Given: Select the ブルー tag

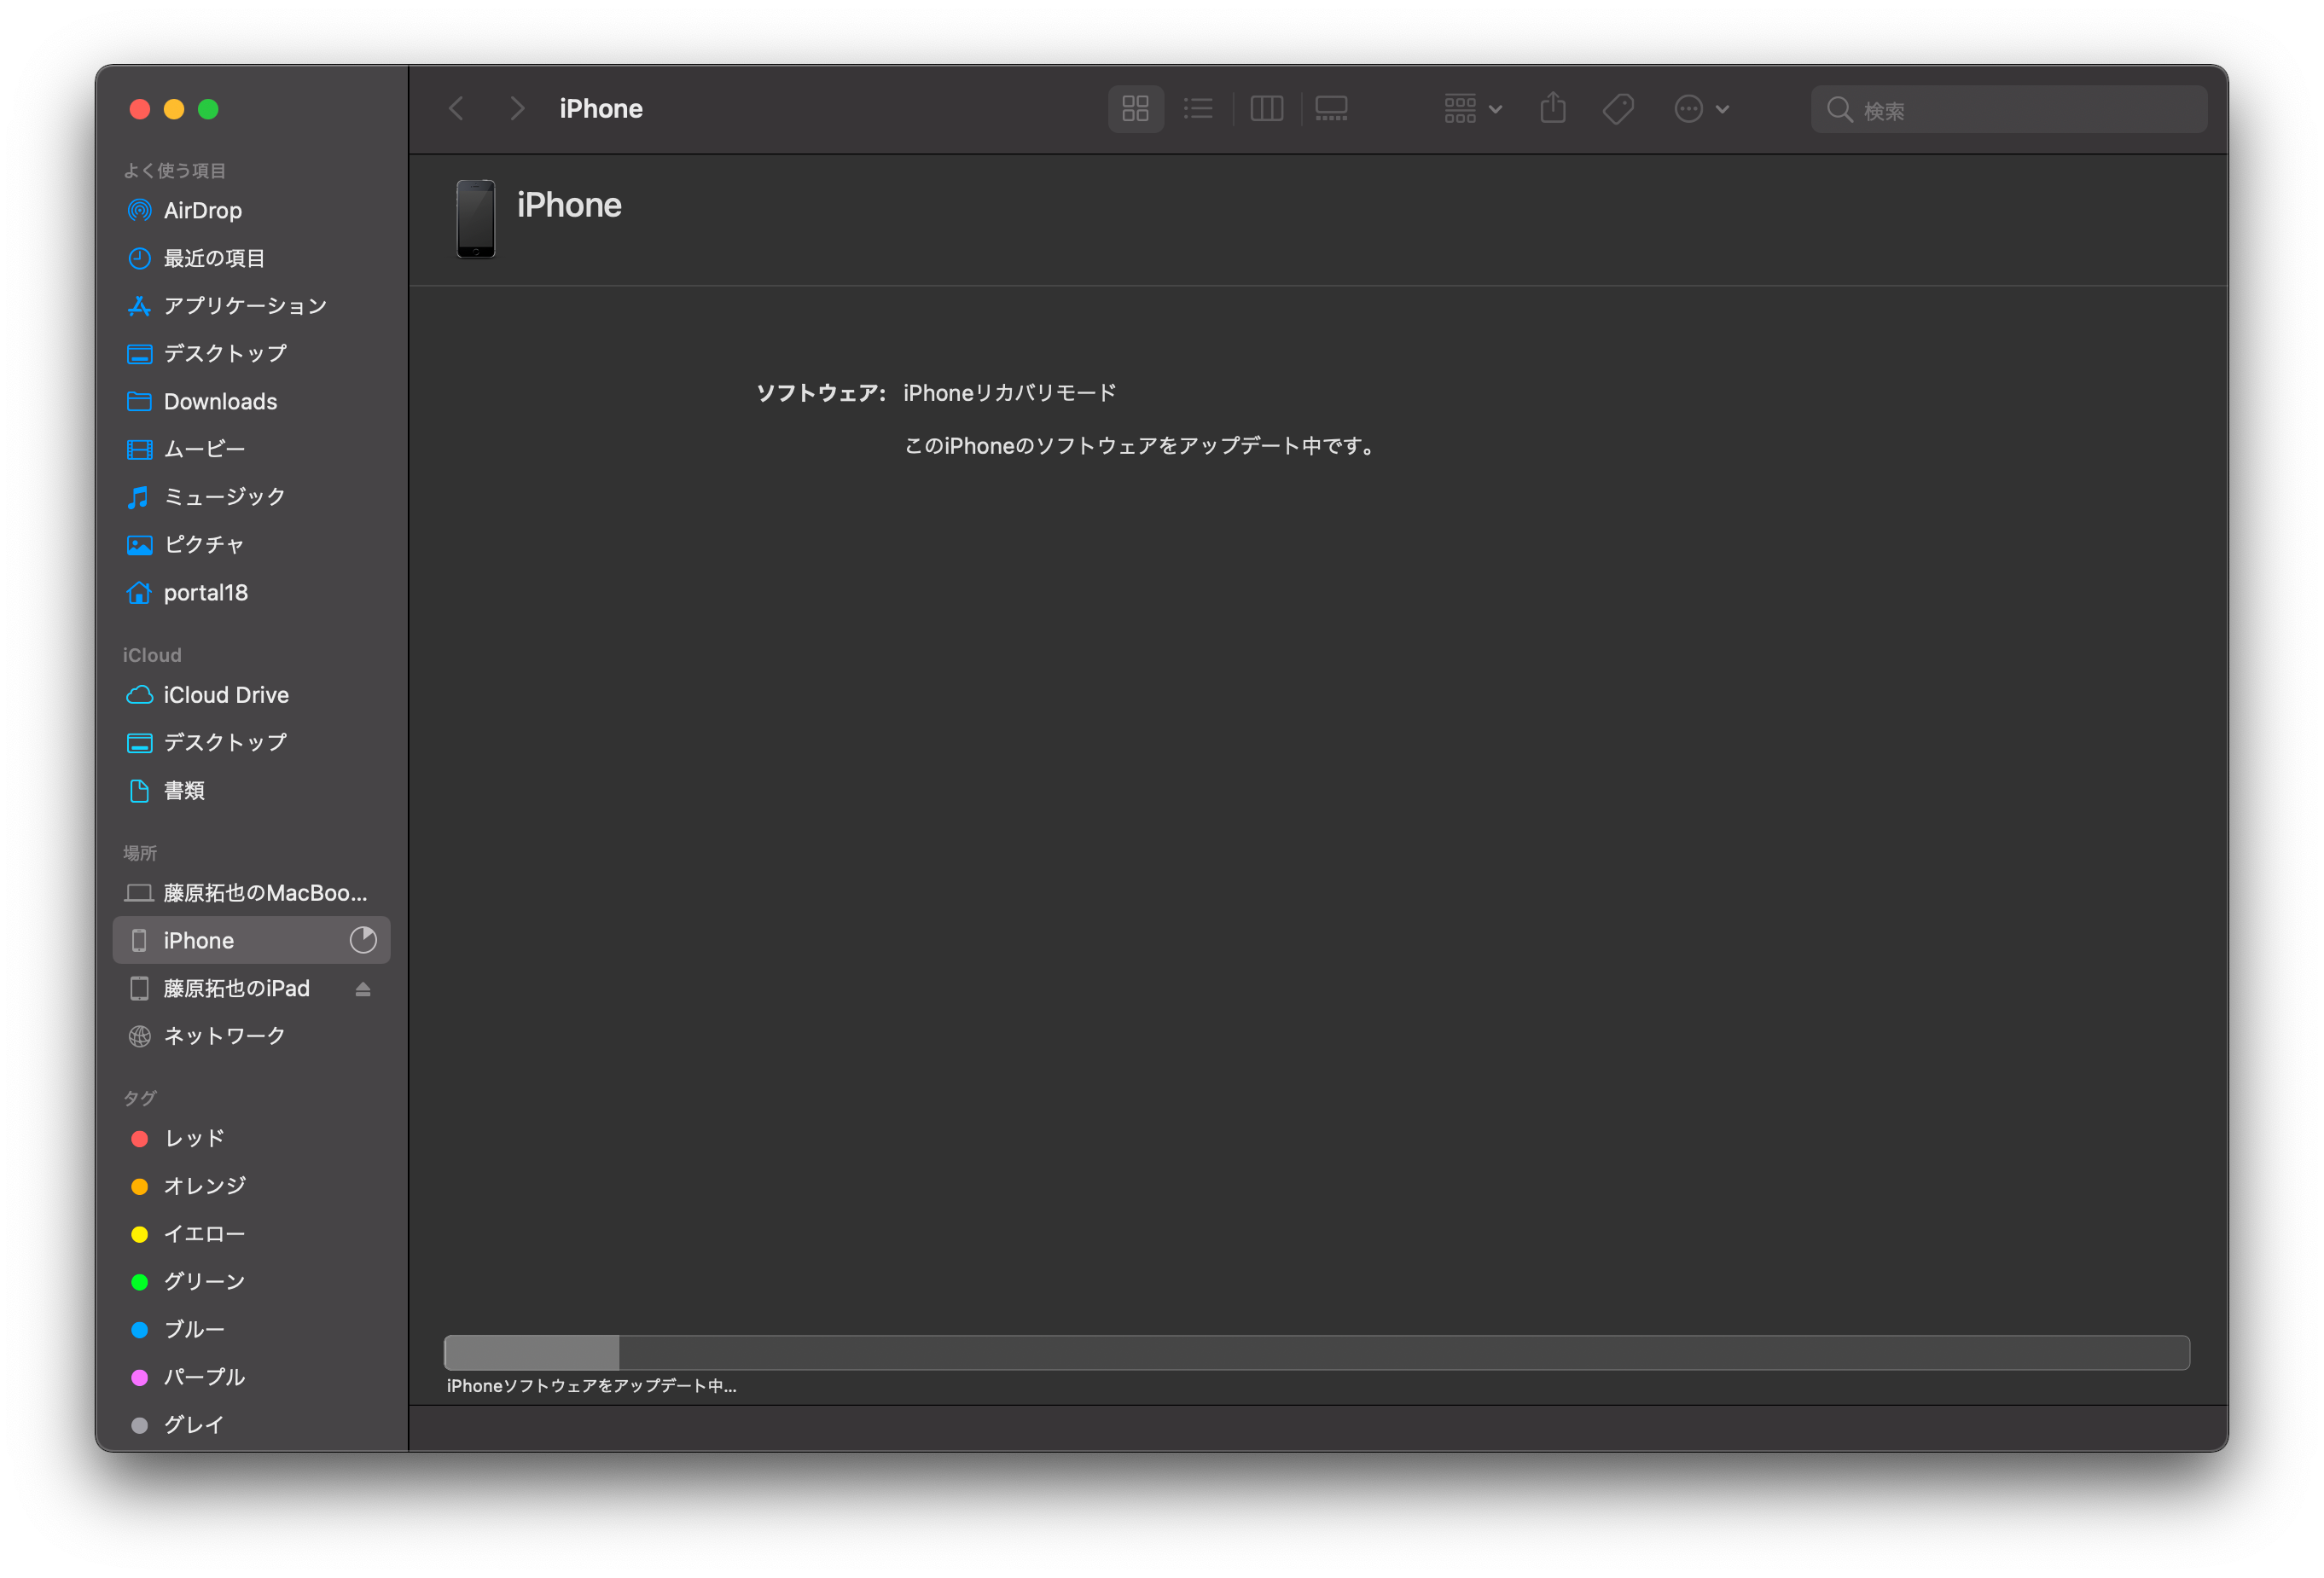Looking at the screenshot, I should (194, 1329).
